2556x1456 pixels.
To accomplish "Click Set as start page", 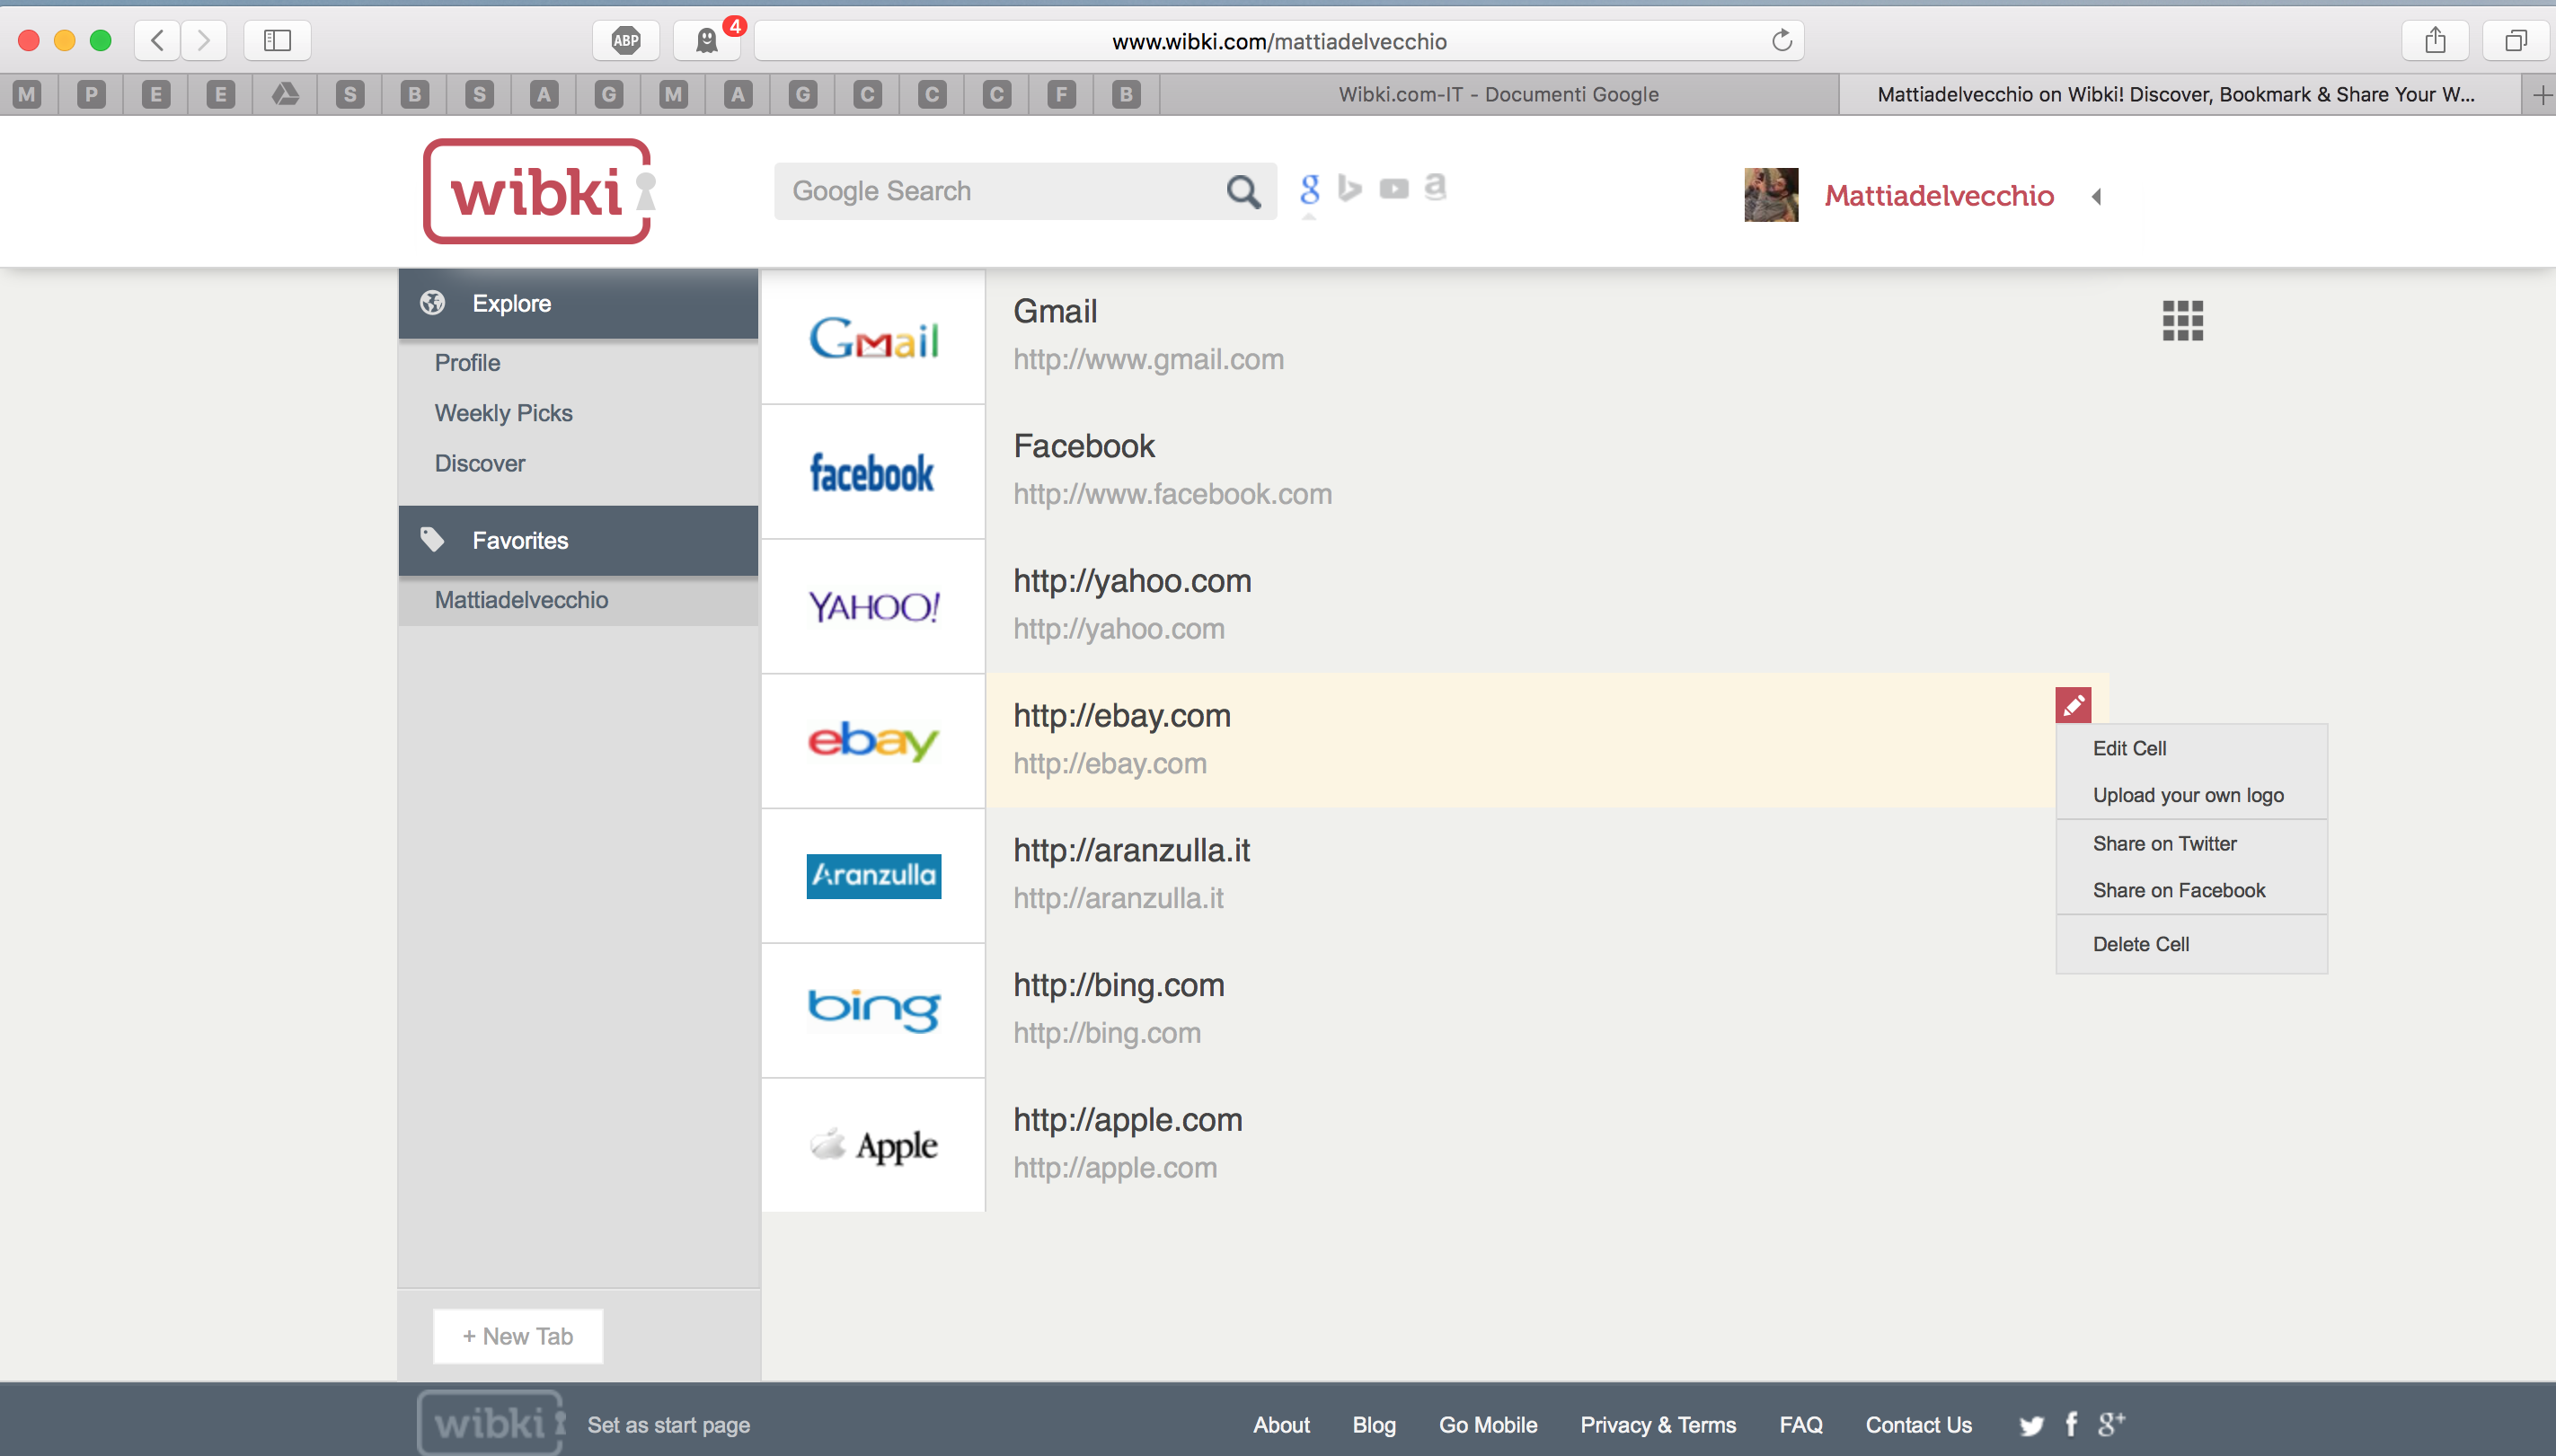I will [668, 1425].
